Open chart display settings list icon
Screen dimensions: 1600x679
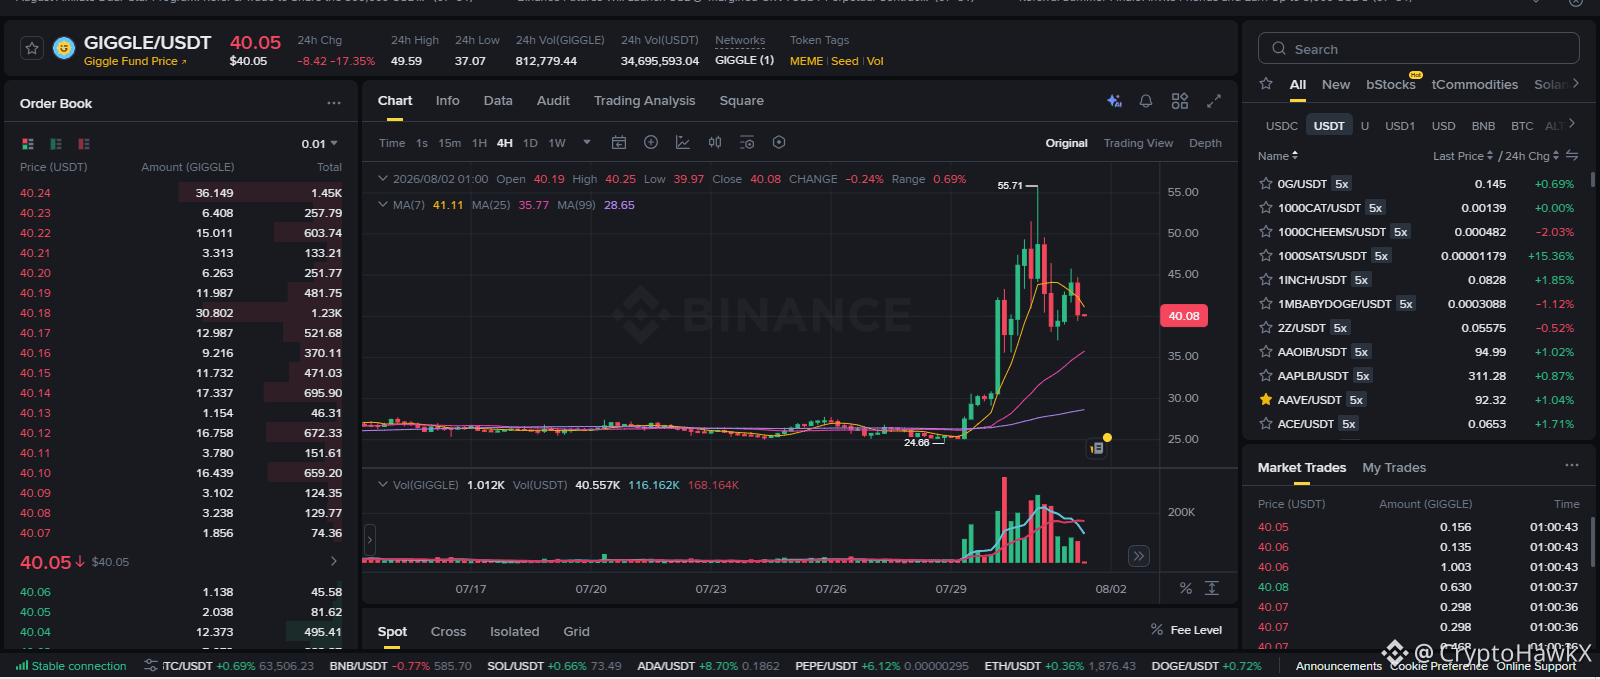[x=747, y=143]
